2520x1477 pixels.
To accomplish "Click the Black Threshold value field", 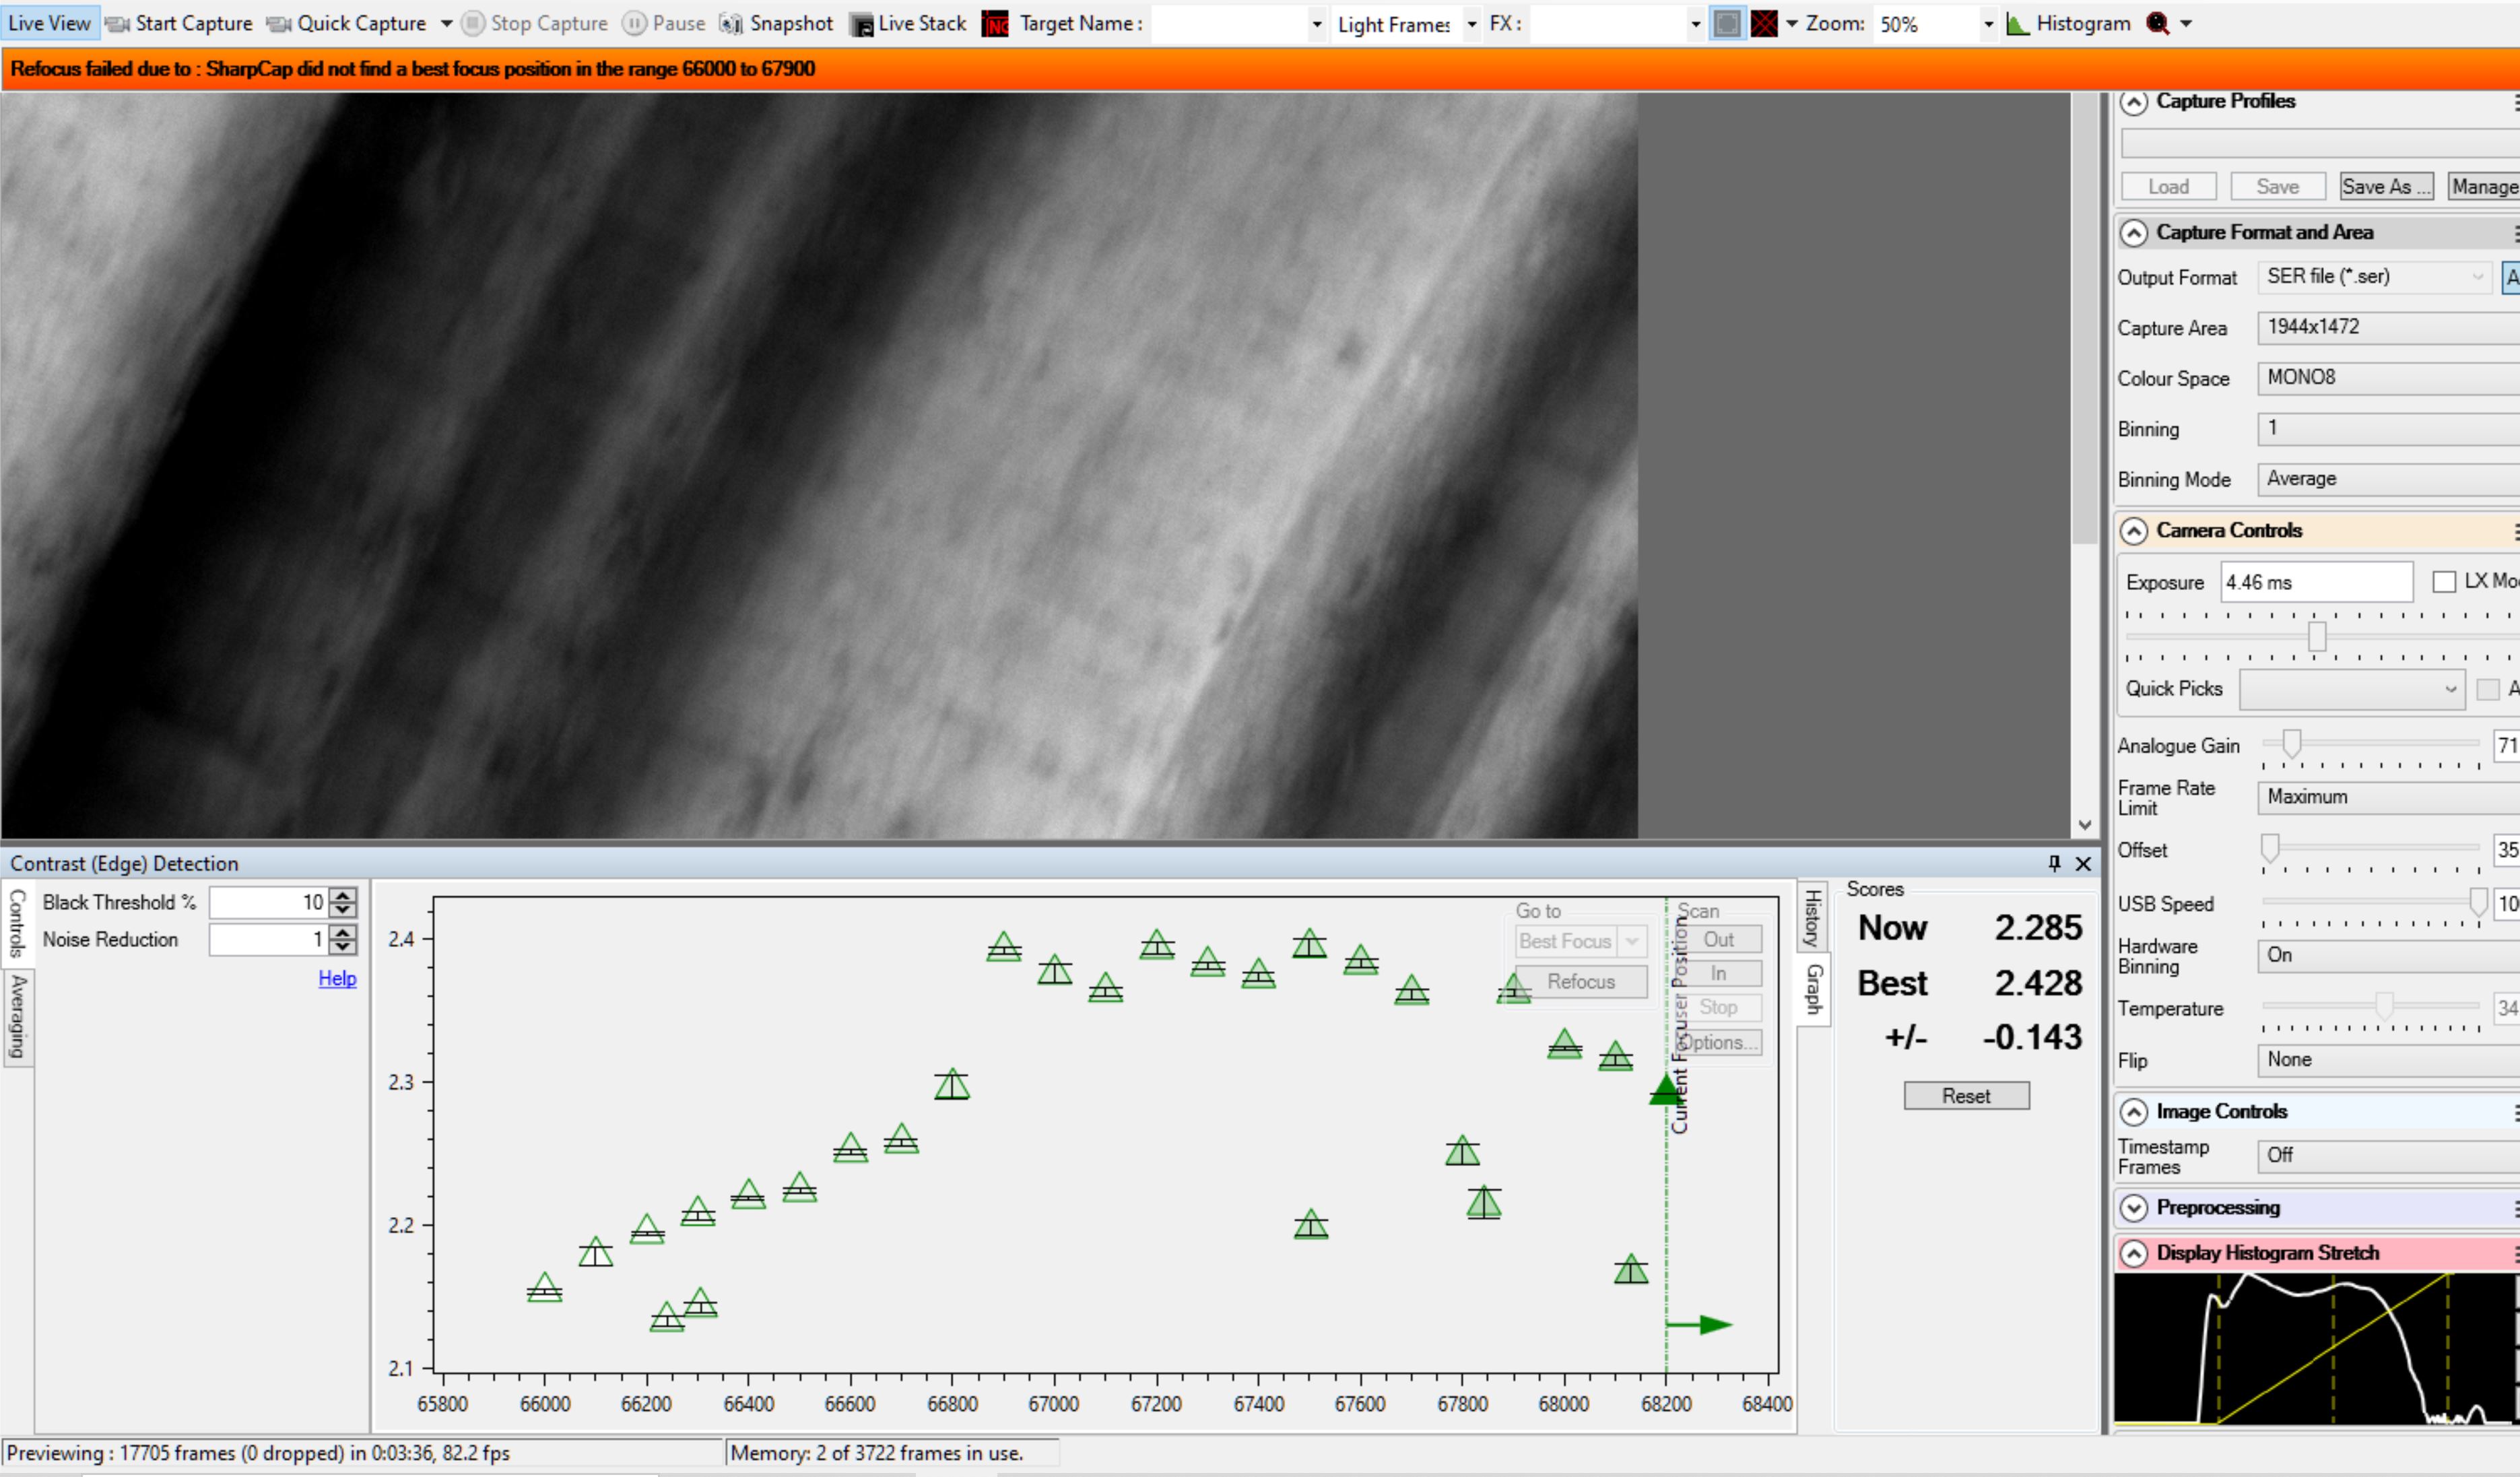I will 269,903.
